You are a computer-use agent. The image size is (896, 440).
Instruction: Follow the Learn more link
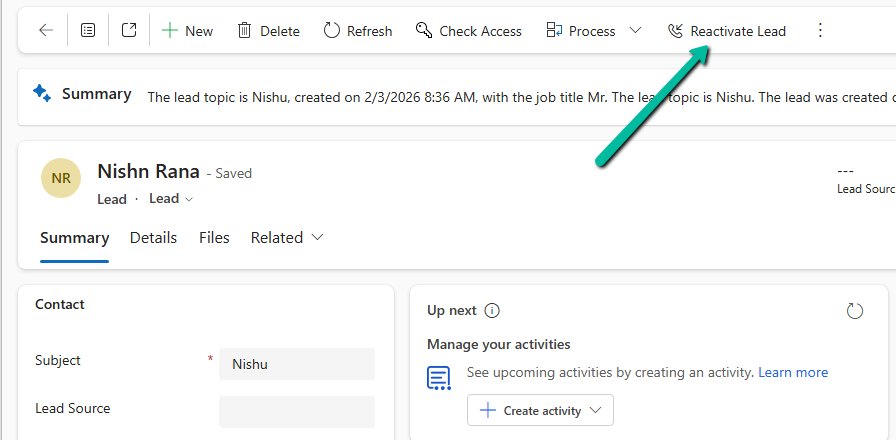(793, 372)
